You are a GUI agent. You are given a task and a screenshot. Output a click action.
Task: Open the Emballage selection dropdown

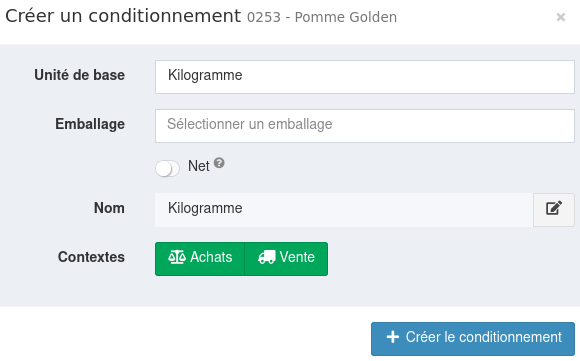pyautogui.click(x=365, y=126)
